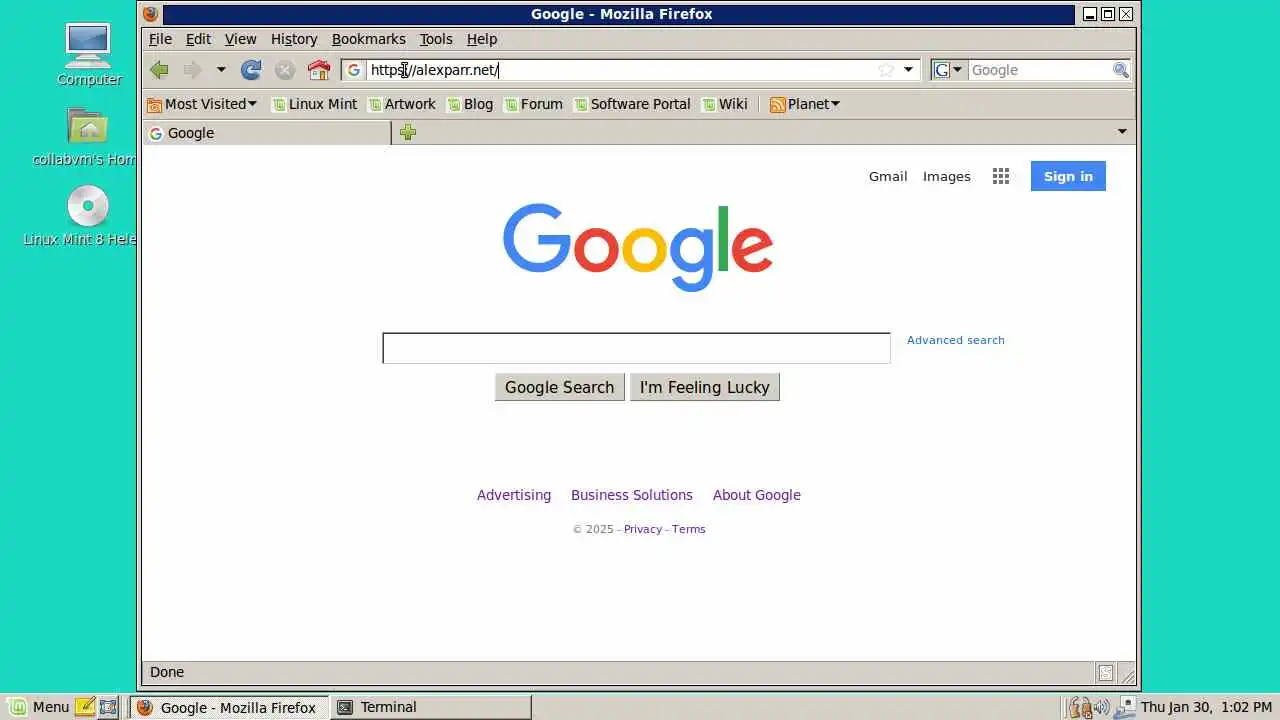Viewport: 1280px width, 720px height.
Task: Open the Help menu
Action: pyautogui.click(x=482, y=39)
